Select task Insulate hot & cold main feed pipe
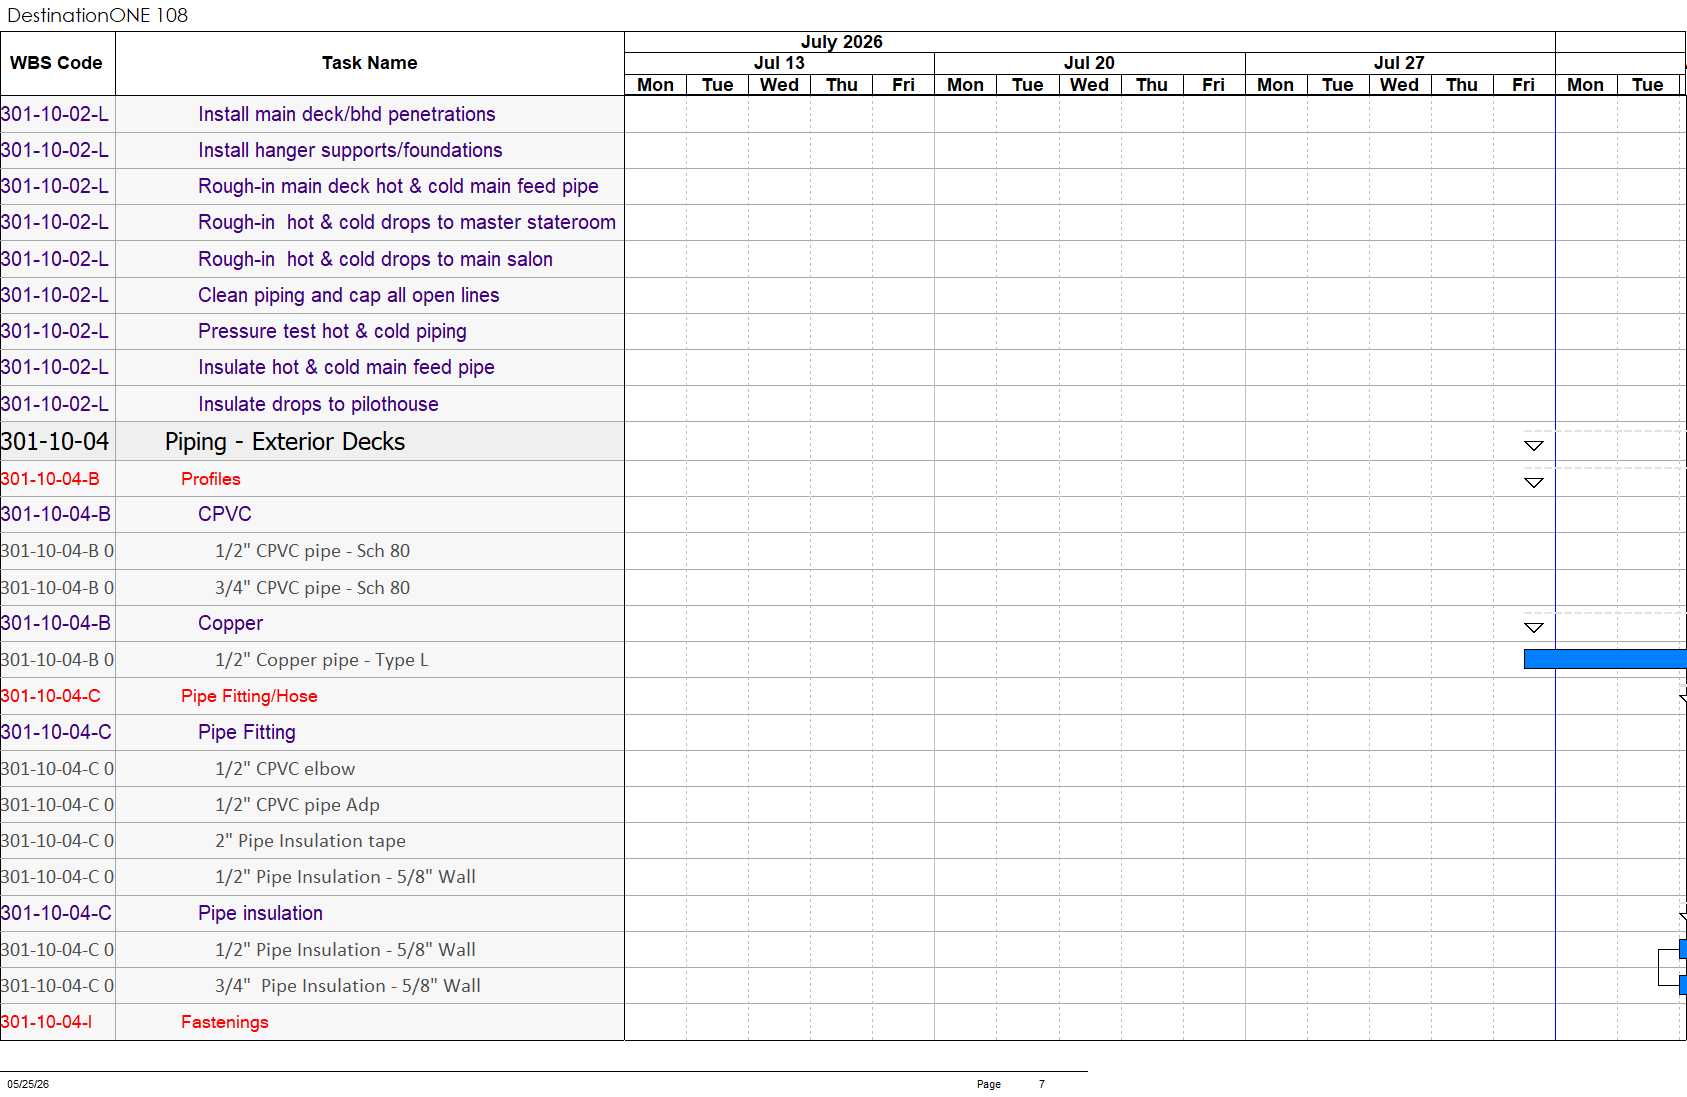 pos(346,367)
